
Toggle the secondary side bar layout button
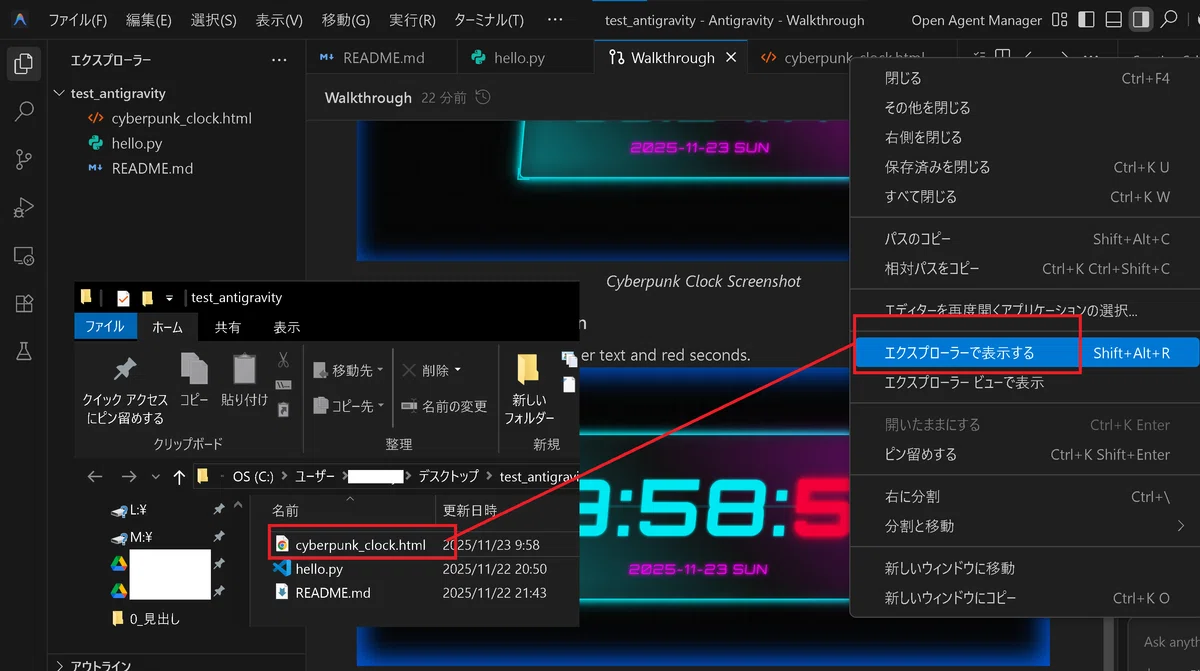click(x=1140, y=19)
